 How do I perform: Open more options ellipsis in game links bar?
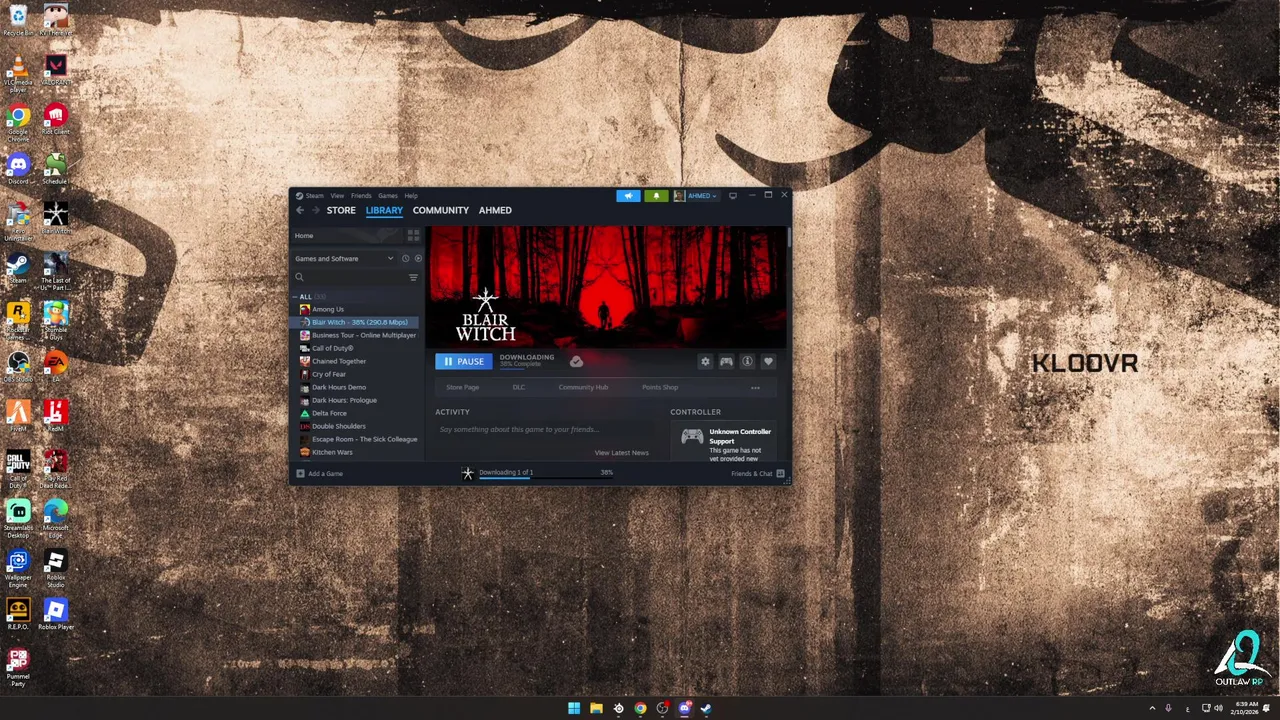click(x=755, y=387)
